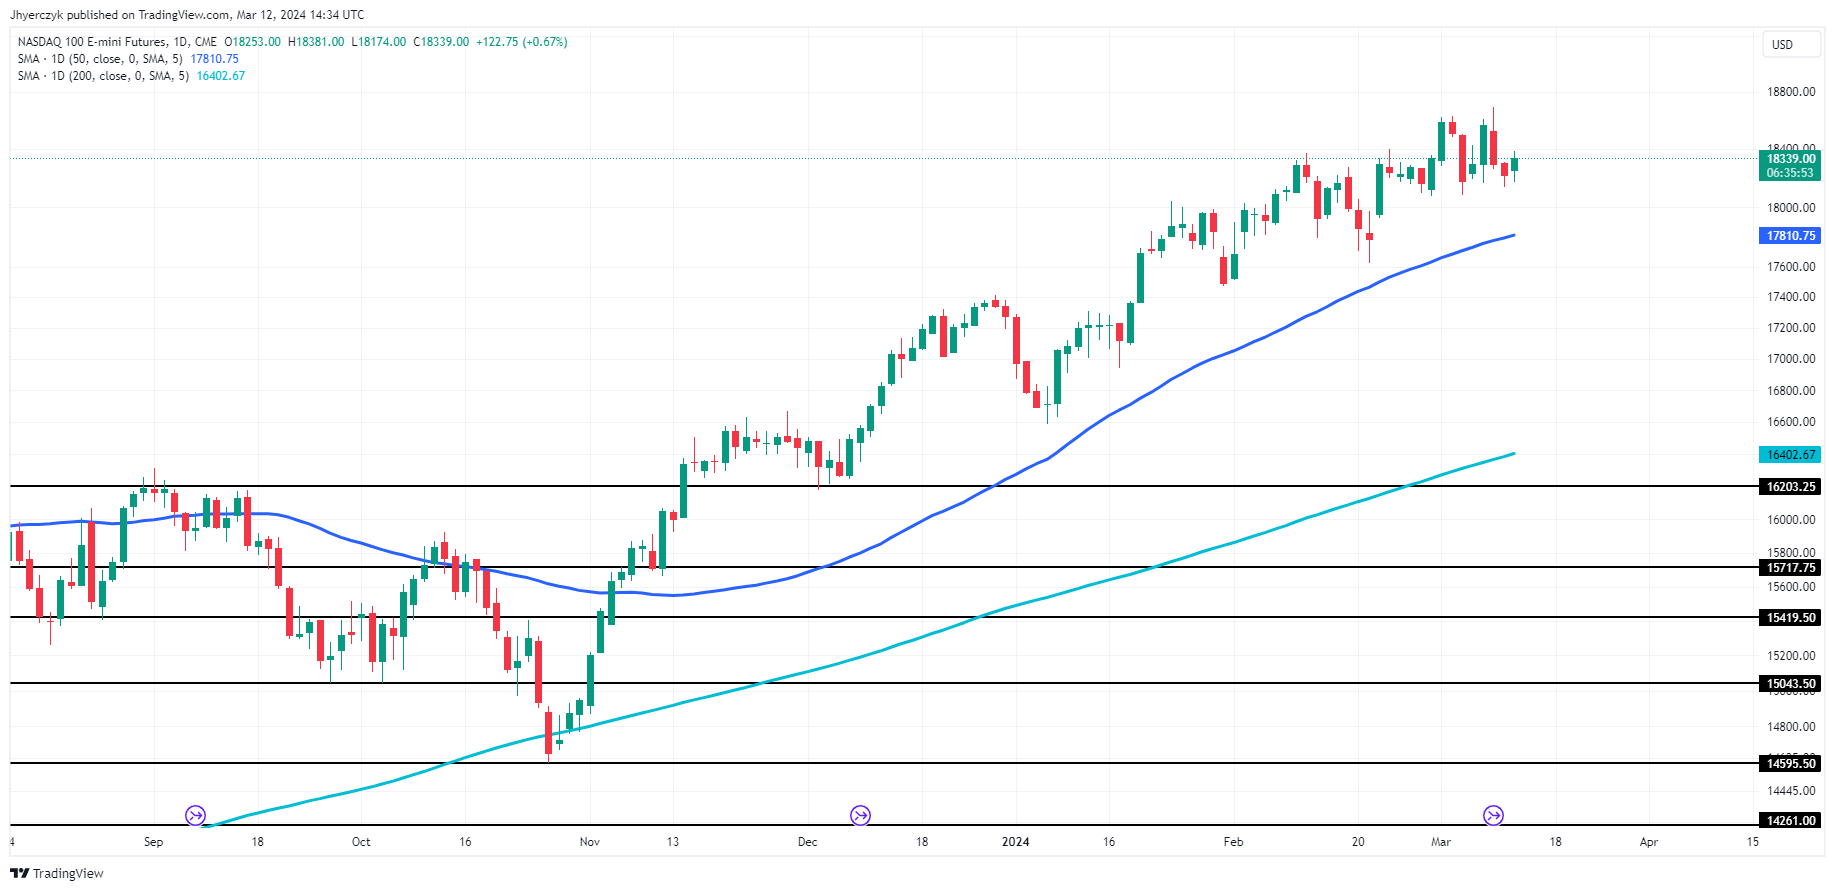Screen dimensions: 1835x891
Task: Click the 2024 date axis label
Action: point(1015,842)
